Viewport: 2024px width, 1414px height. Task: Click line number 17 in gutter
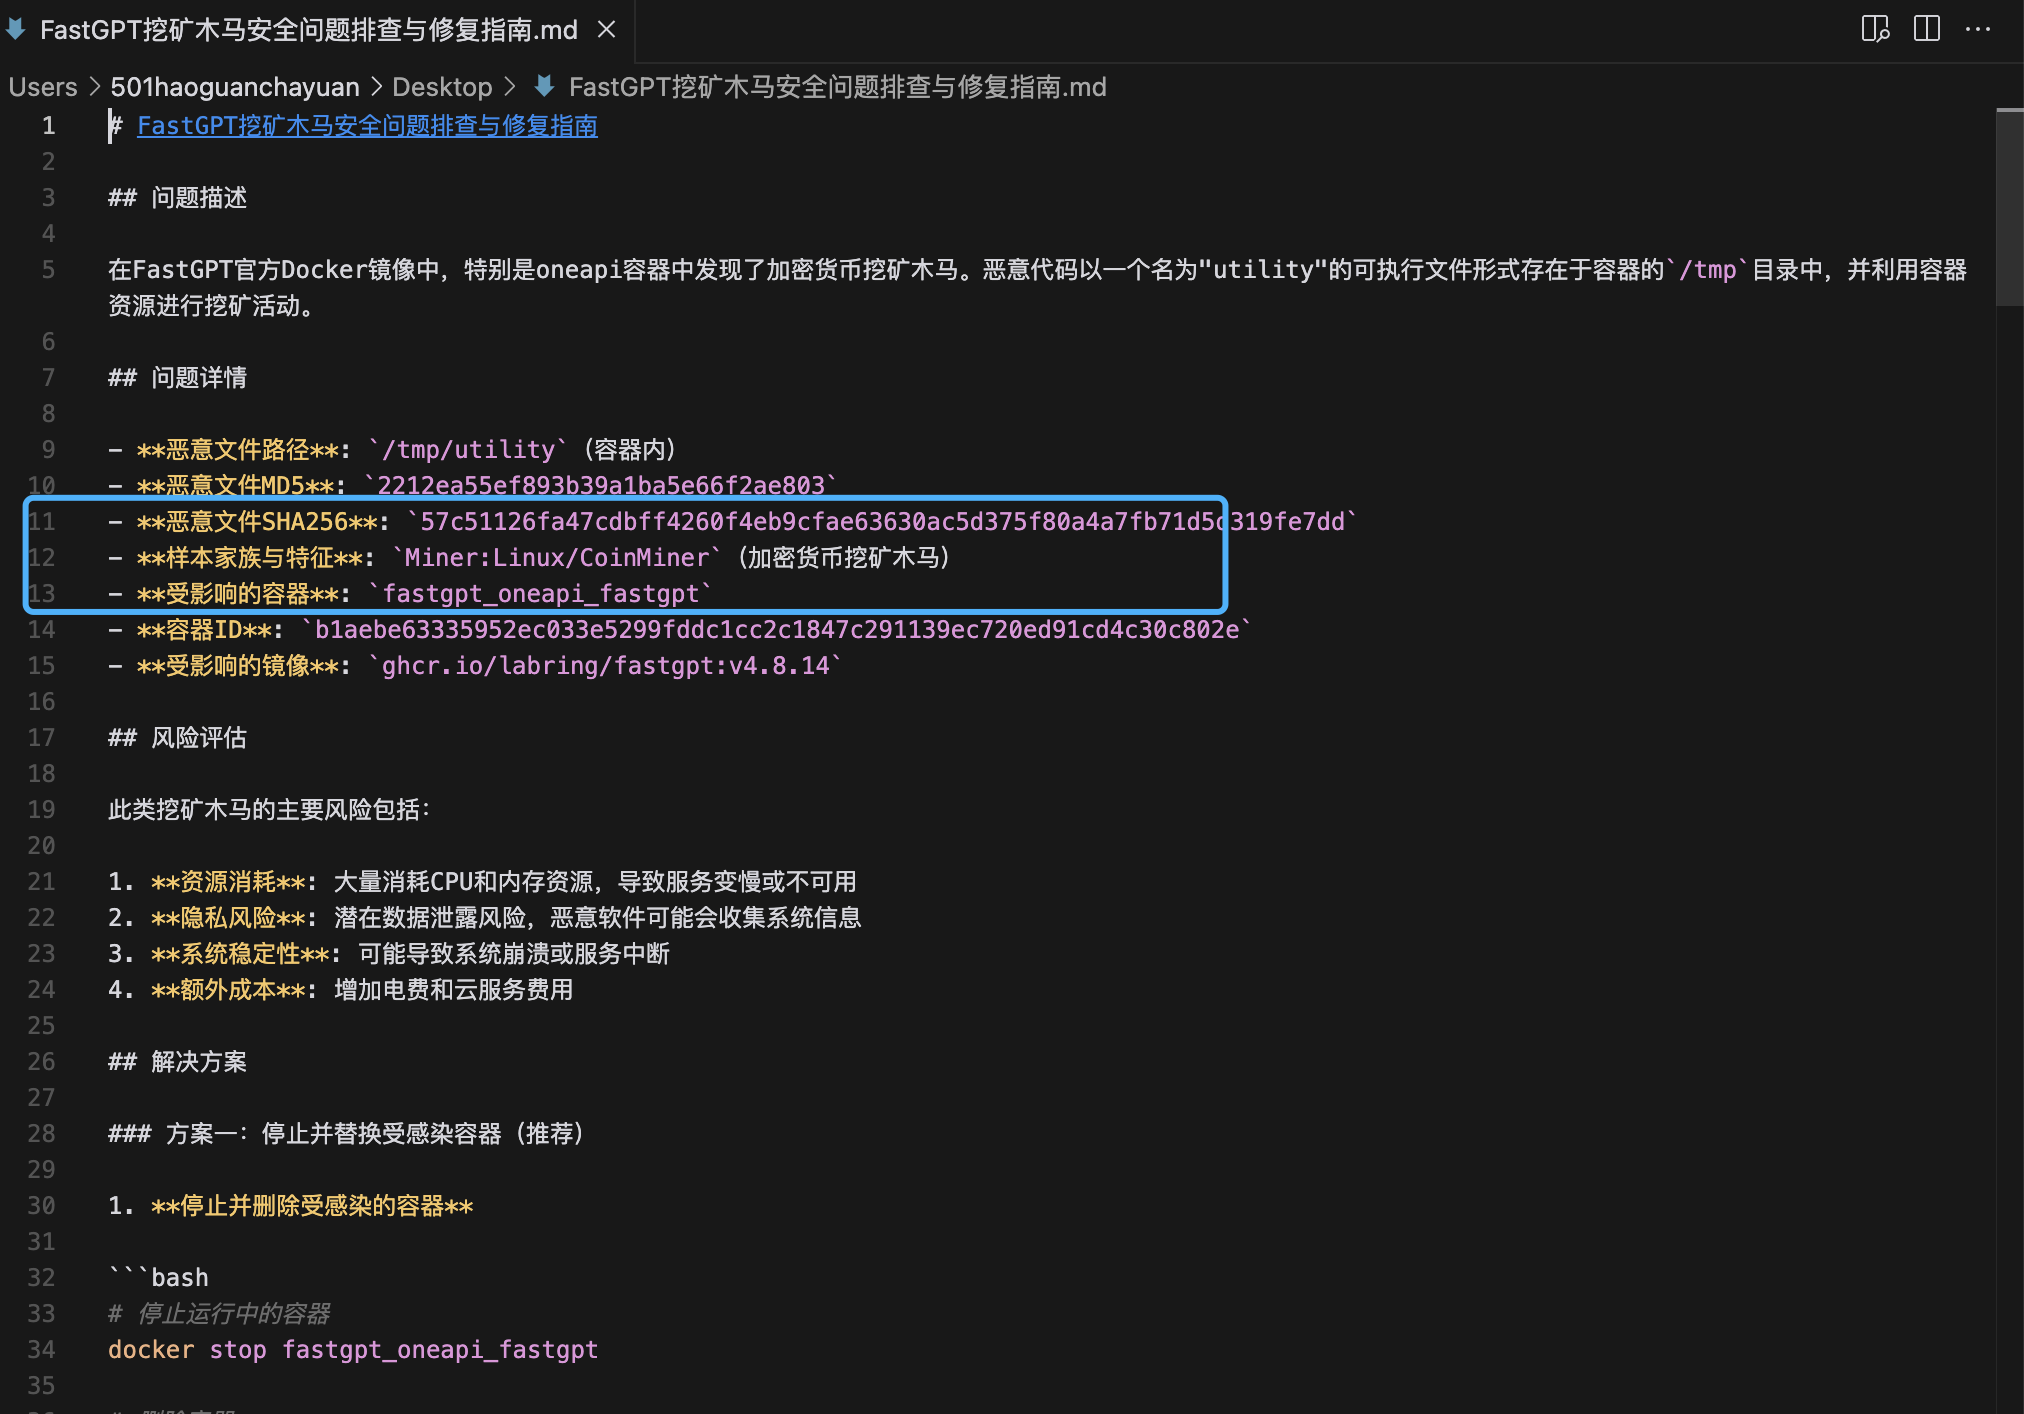coord(41,738)
